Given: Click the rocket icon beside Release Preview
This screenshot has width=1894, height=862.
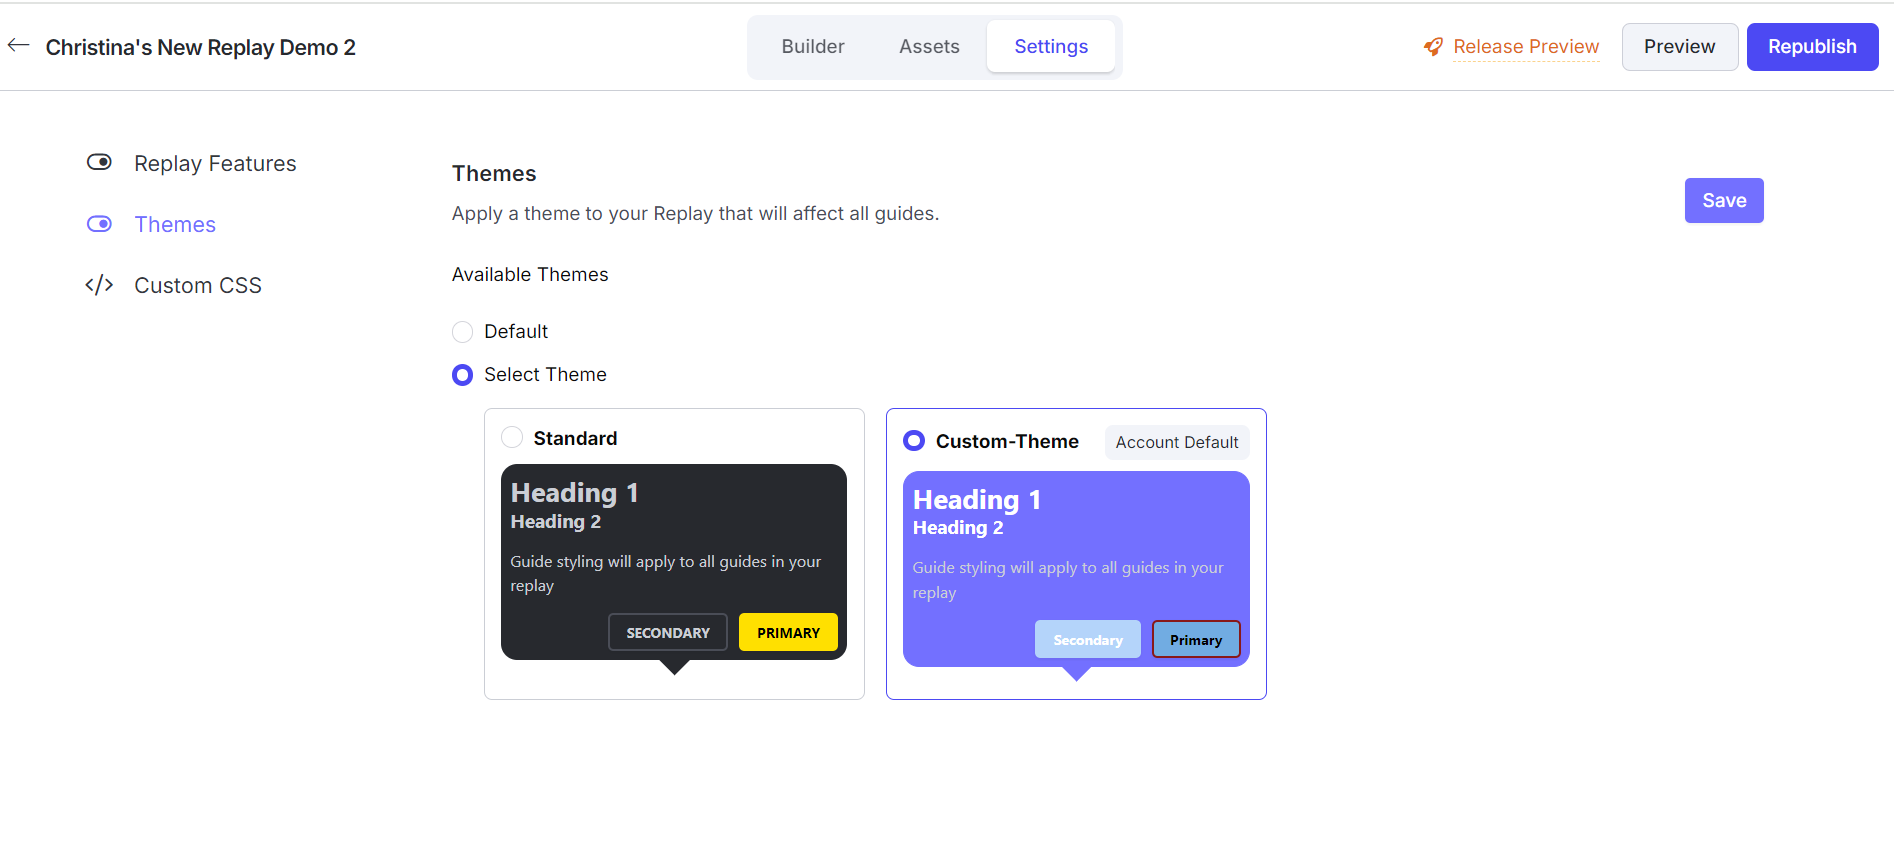Looking at the screenshot, I should [x=1433, y=47].
